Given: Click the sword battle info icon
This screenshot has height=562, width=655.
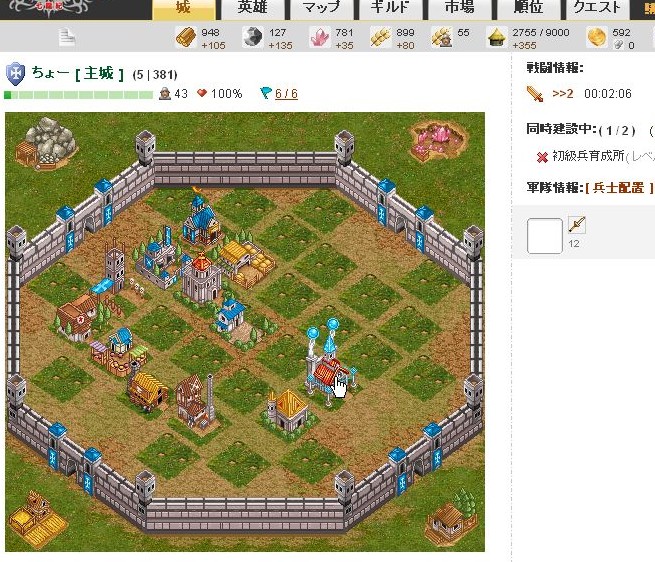Looking at the screenshot, I should [x=535, y=94].
